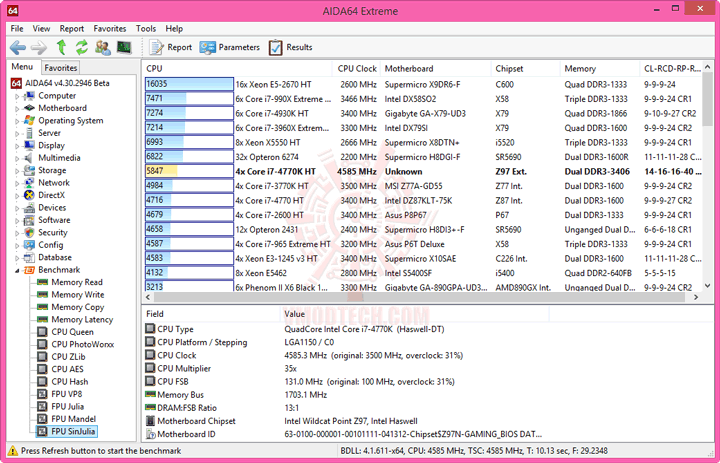The width and height of the screenshot is (720, 463).
Task: Expand the Motherboard tree node
Action: coord(17,109)
